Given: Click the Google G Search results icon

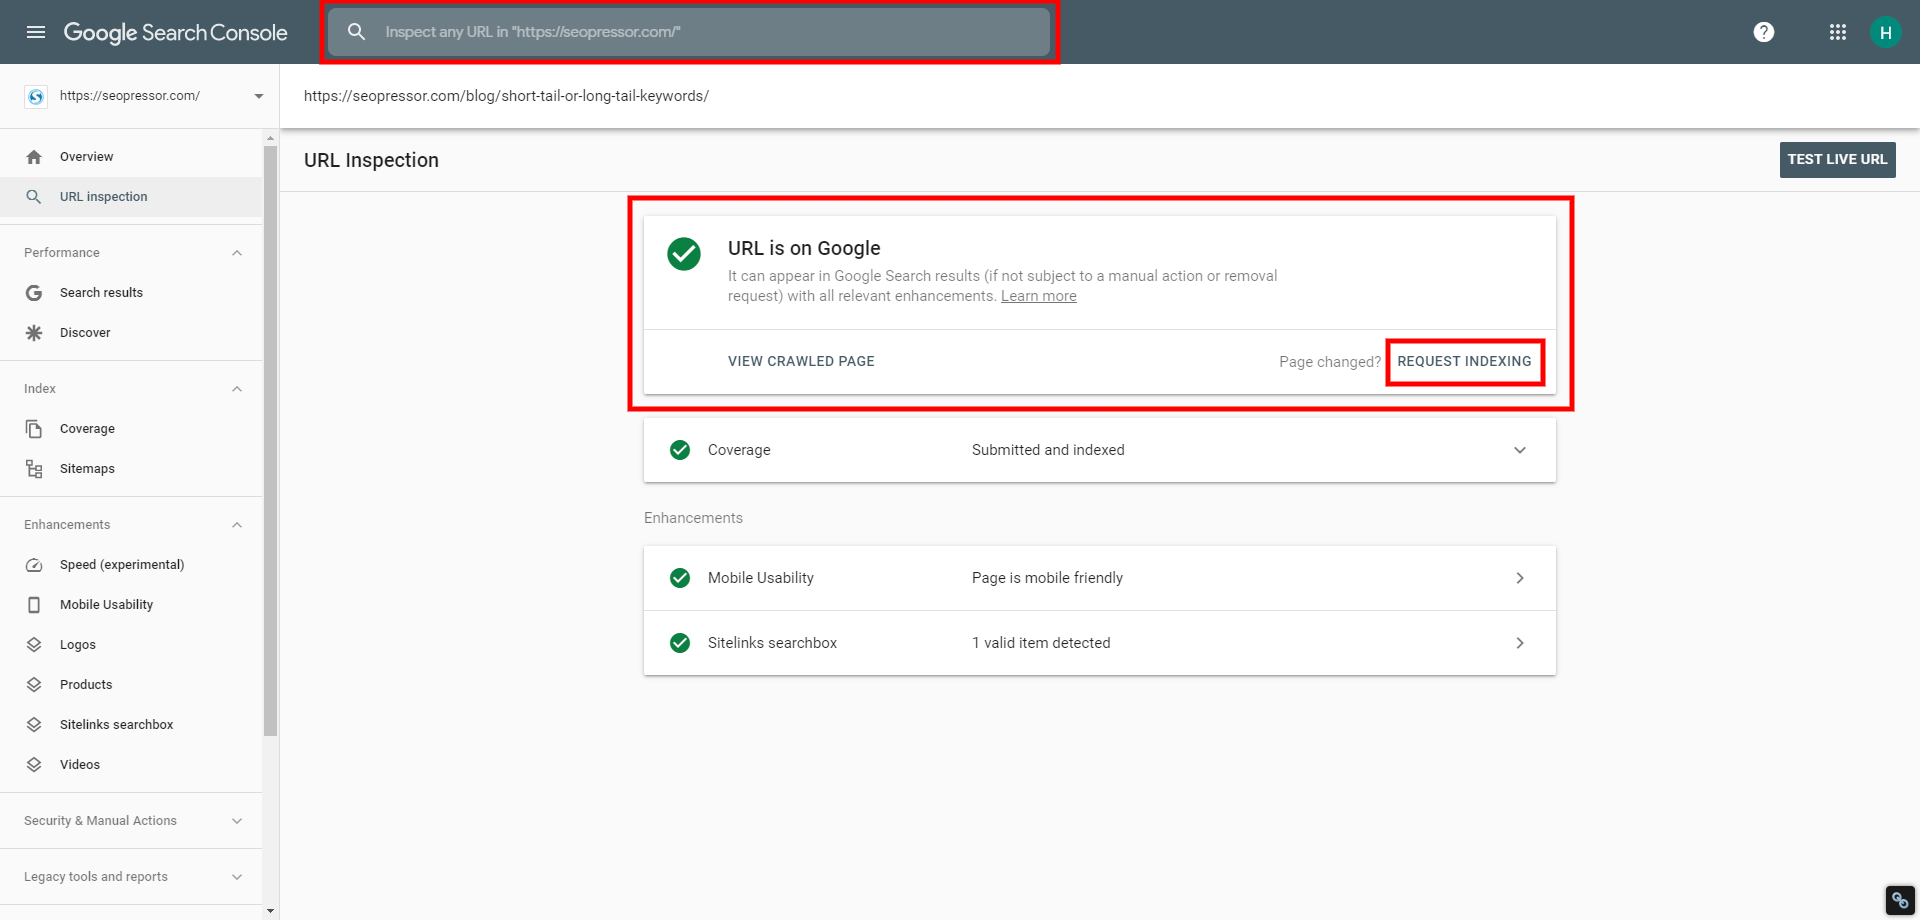Looking at the screenshot, I should tap(34, 293).
